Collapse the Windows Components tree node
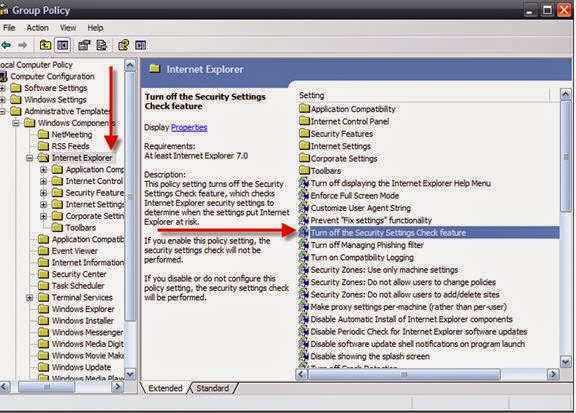The height and width of the screenshot is (413, 576). point(16,123)
